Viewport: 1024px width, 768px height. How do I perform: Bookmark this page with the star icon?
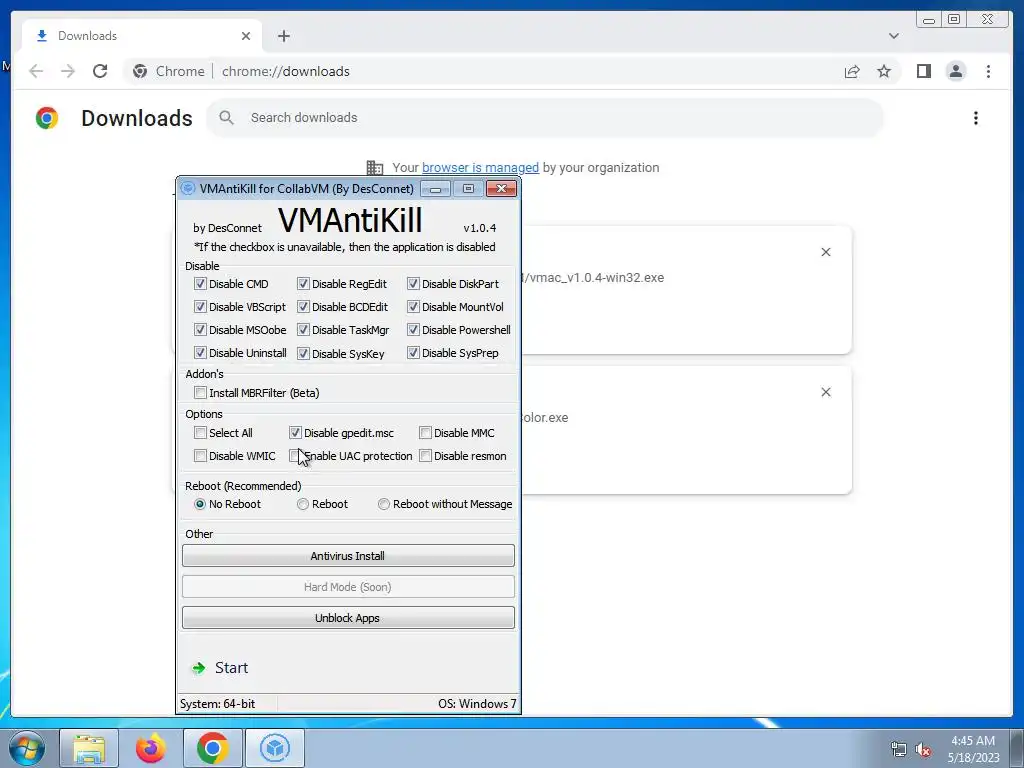884,71
